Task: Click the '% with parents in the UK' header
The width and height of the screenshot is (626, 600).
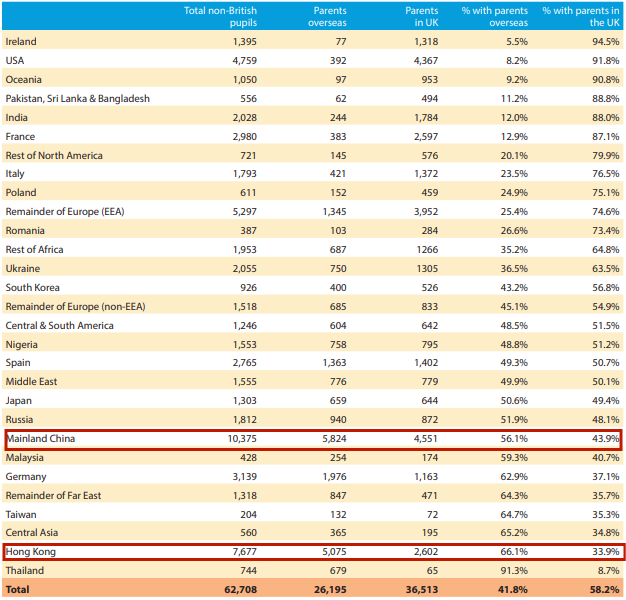Action: tap(581, 16)
